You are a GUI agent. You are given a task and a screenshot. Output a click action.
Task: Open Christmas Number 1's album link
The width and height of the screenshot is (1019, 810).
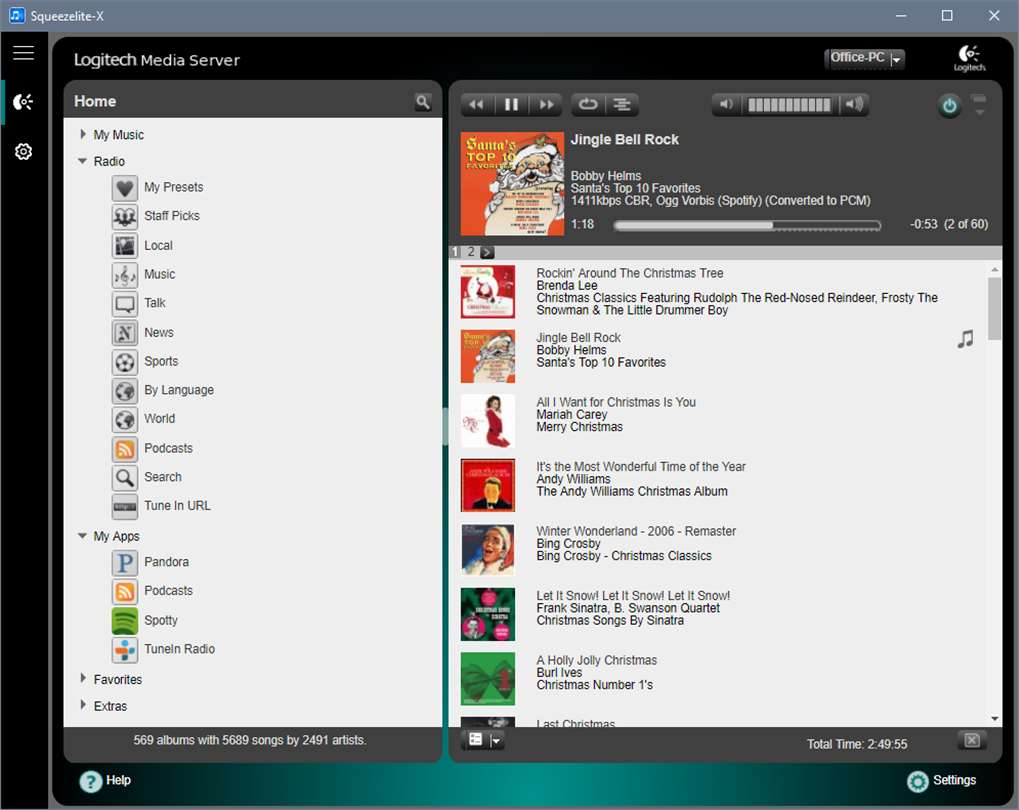coord(595,685)
